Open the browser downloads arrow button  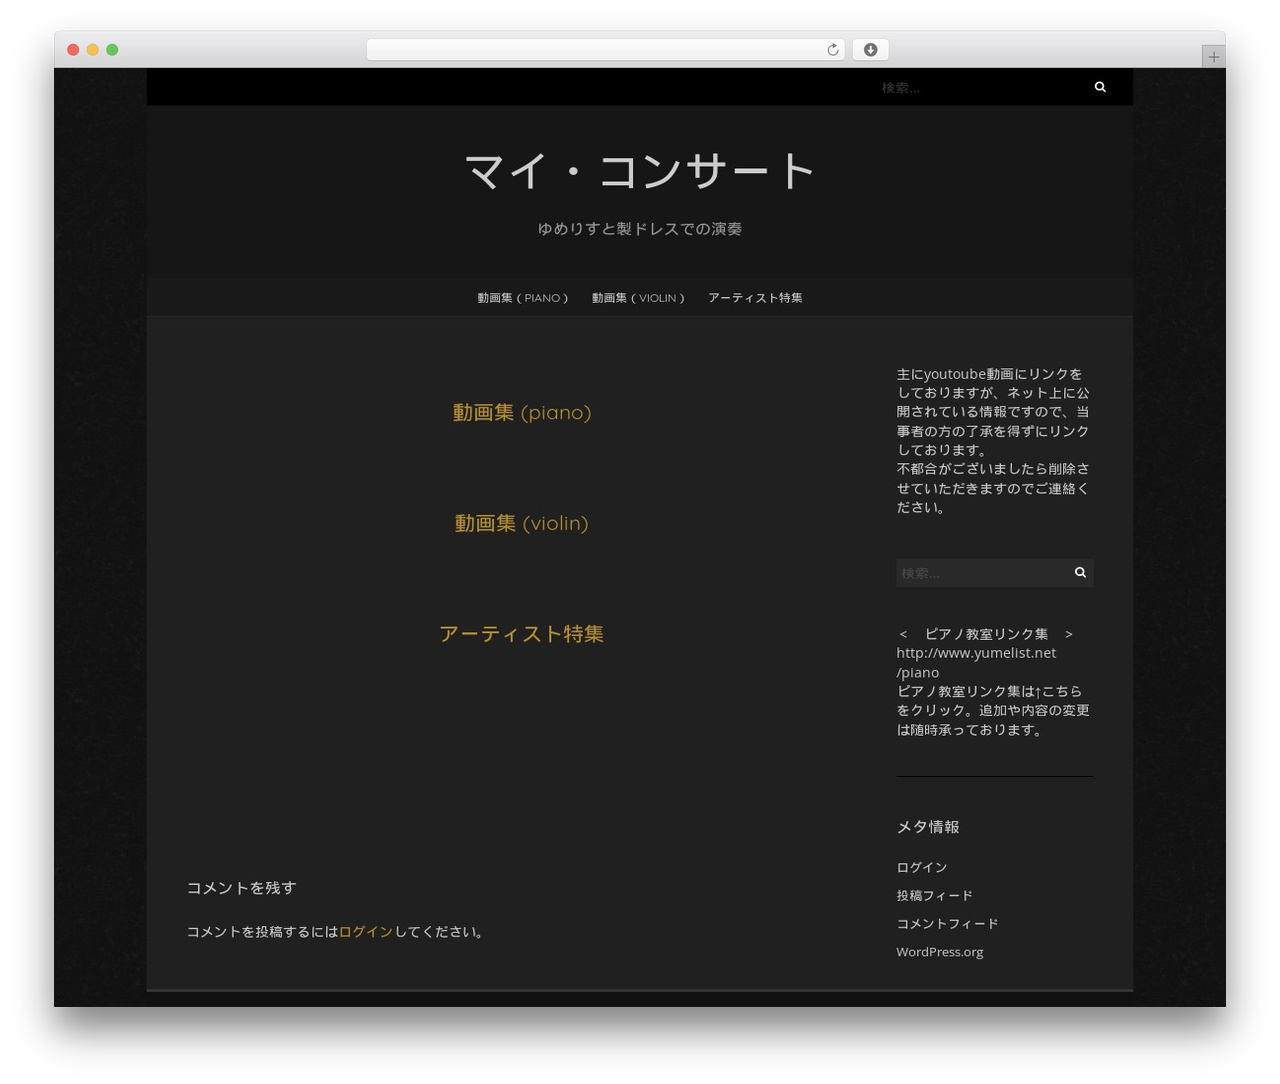click(x=870, y=50)
